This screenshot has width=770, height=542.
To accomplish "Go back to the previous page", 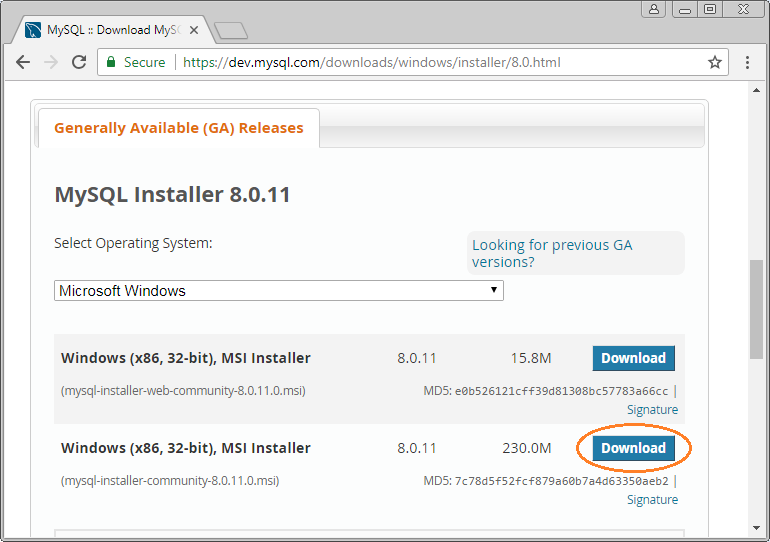I will click(23, 62).
